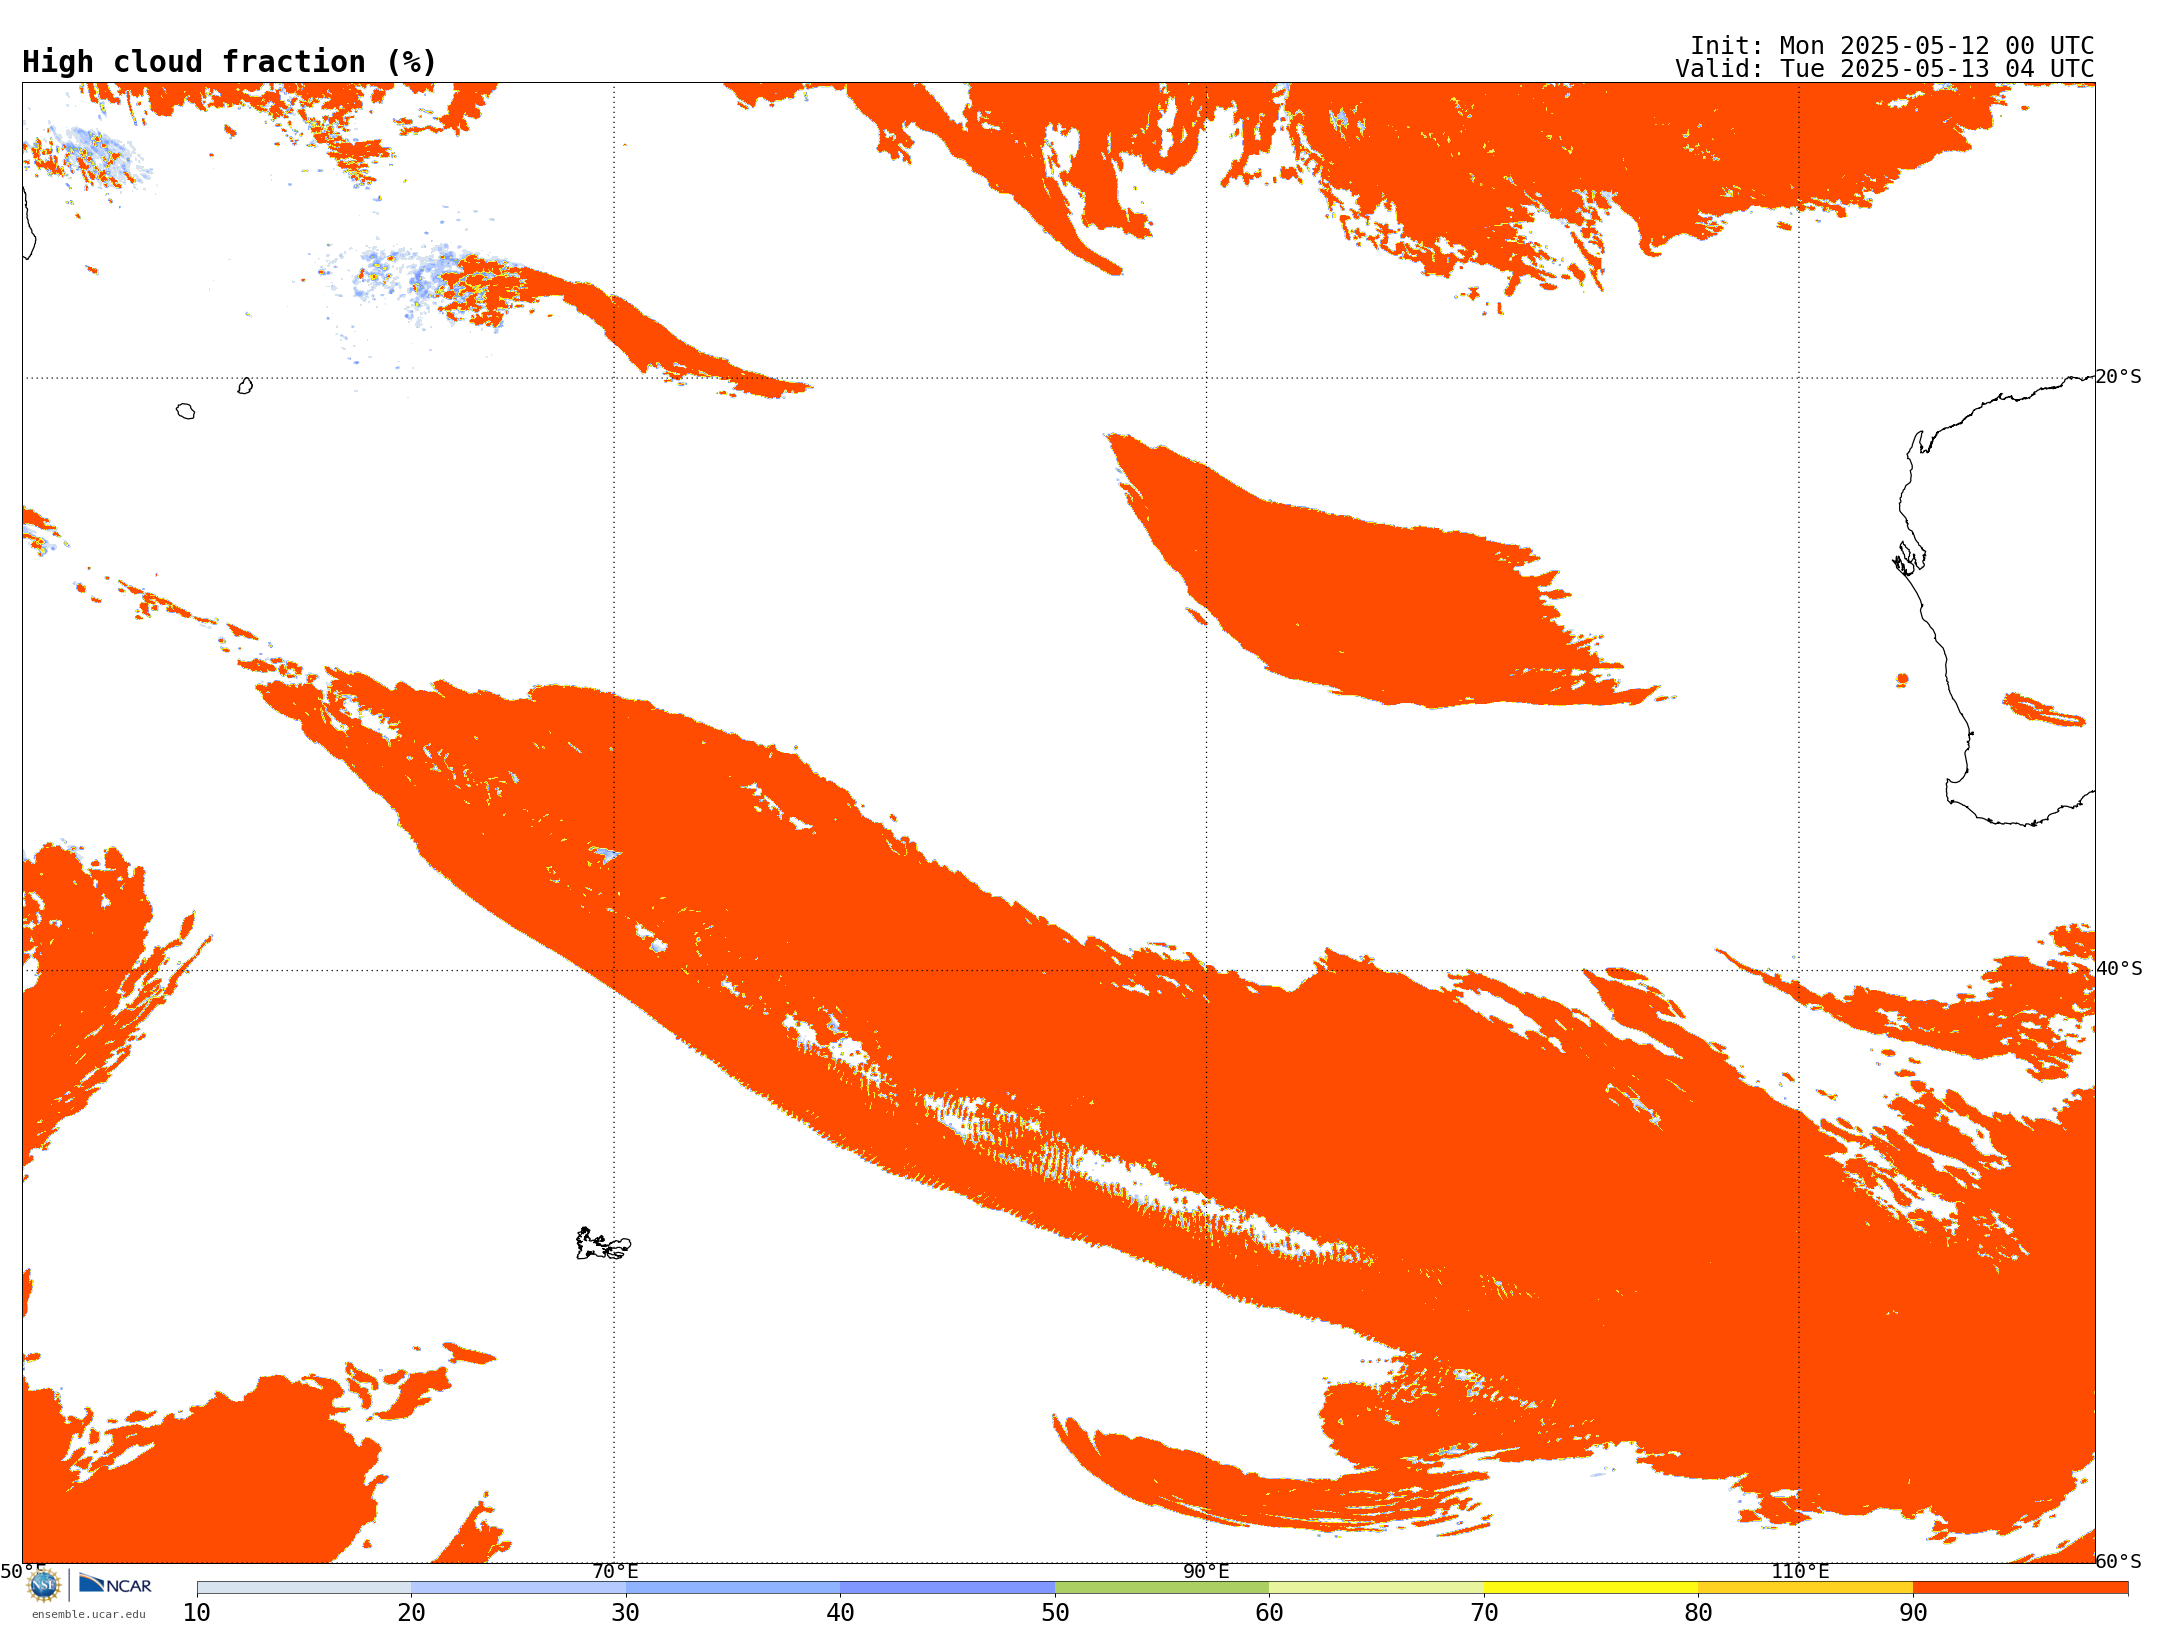The image size is (2160, 1626).
Task: Click the colorbar tick label 60
Action: (1269, 1612)
